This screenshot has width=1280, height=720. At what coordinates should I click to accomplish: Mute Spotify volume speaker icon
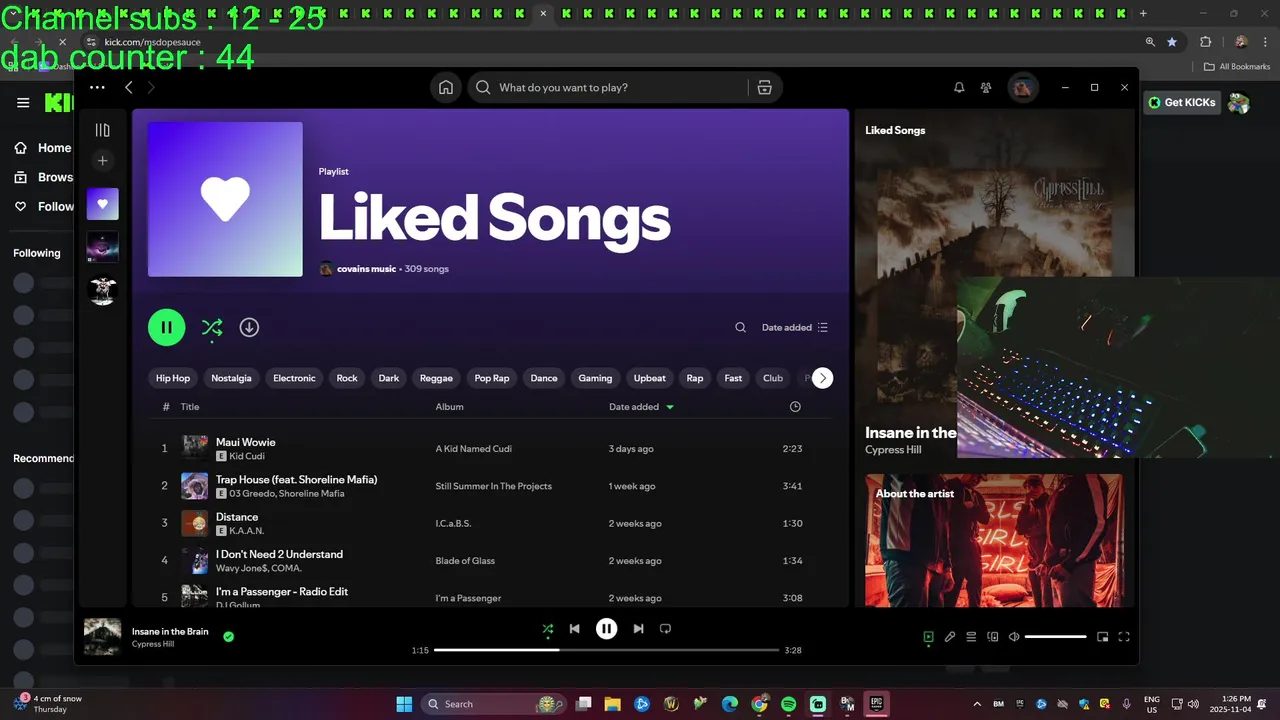click(1014, 637)
